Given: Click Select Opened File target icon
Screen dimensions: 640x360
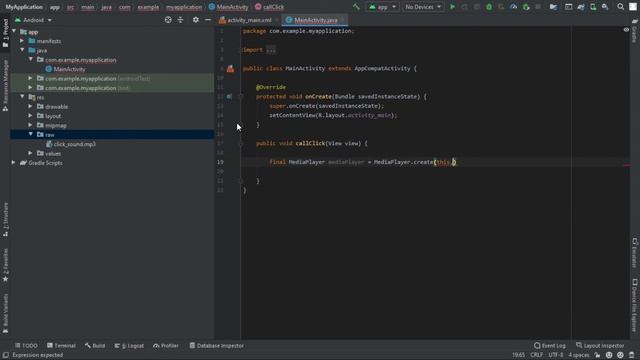Looking at the screenshot, I should [168, 20].
